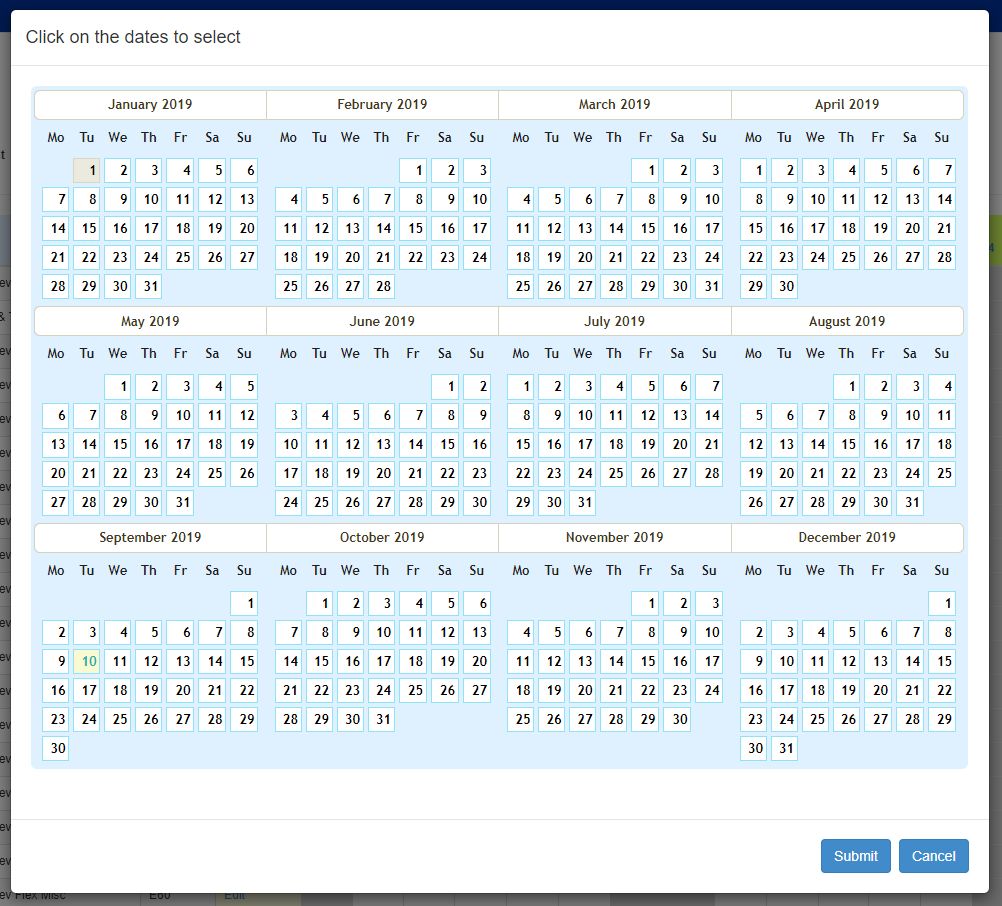Select February 24, 2019
1002x906 pixels.
477,257
